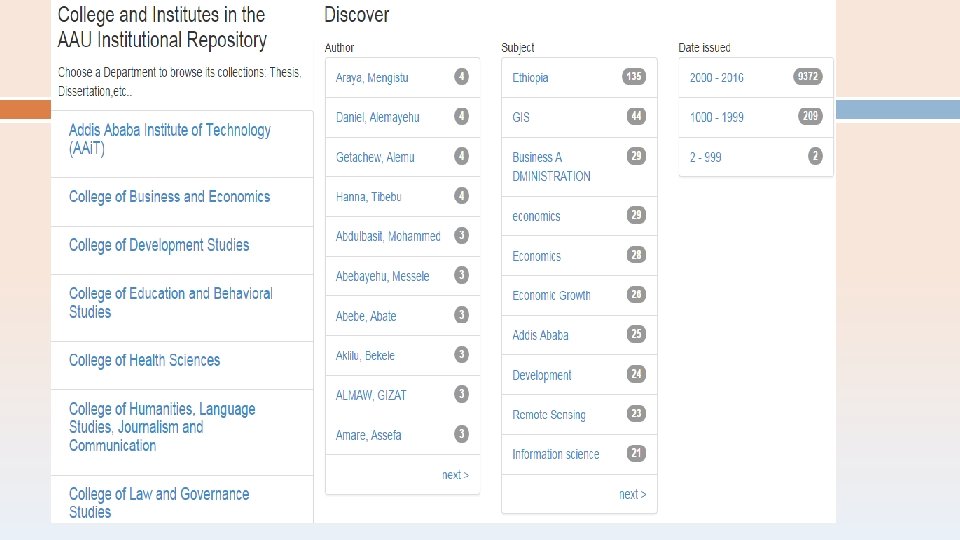Click the 44 badge next to GIS

point(636,117)
